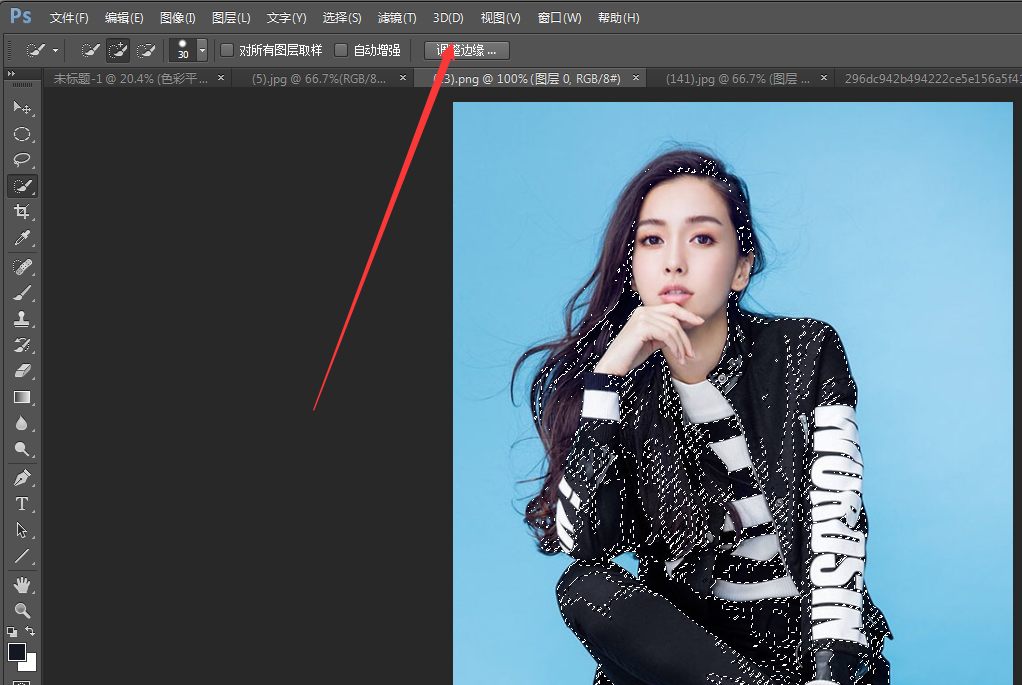Select the Lasso tool
Screen dimensions: 1022x685
pyautogui.click(x=22, y=160)
